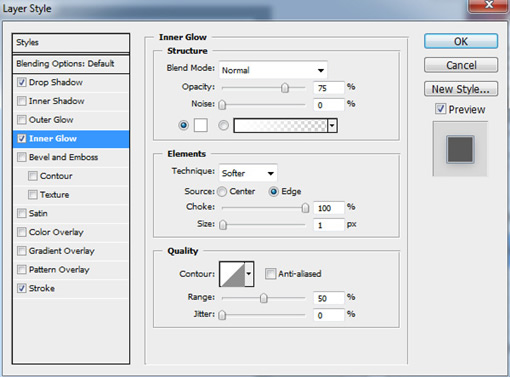Open the Stroke style settings

coord(42,288)
